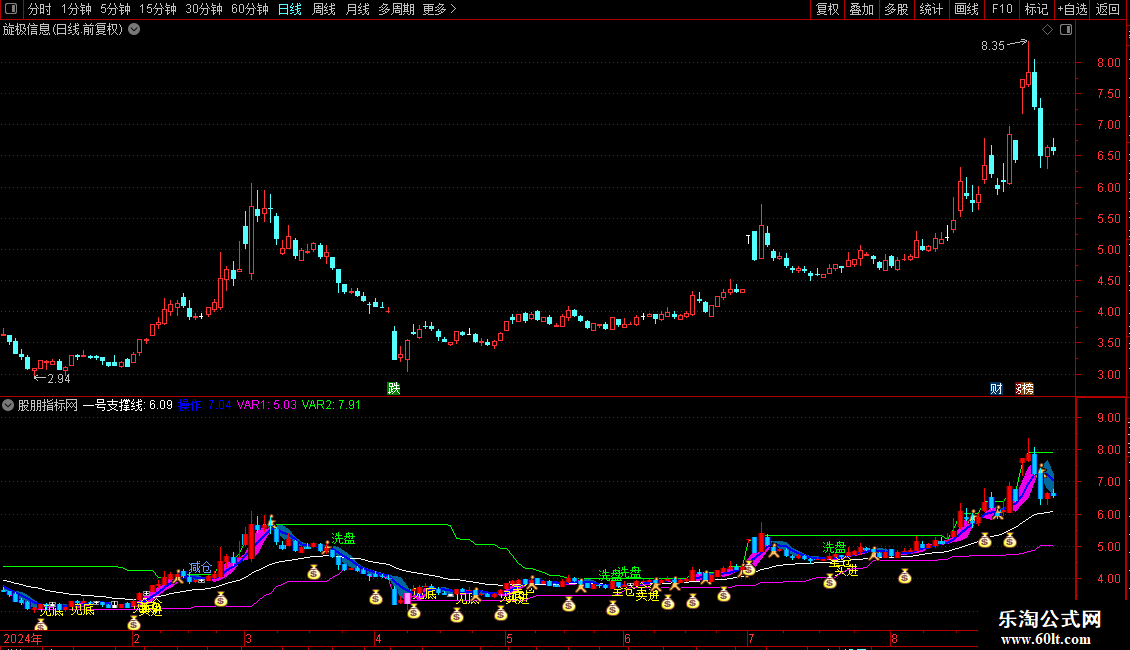The height and width of the screenshot is (650, 1130).
Task: Switch to 5分钟 period
Action: (x=115, y=9)
